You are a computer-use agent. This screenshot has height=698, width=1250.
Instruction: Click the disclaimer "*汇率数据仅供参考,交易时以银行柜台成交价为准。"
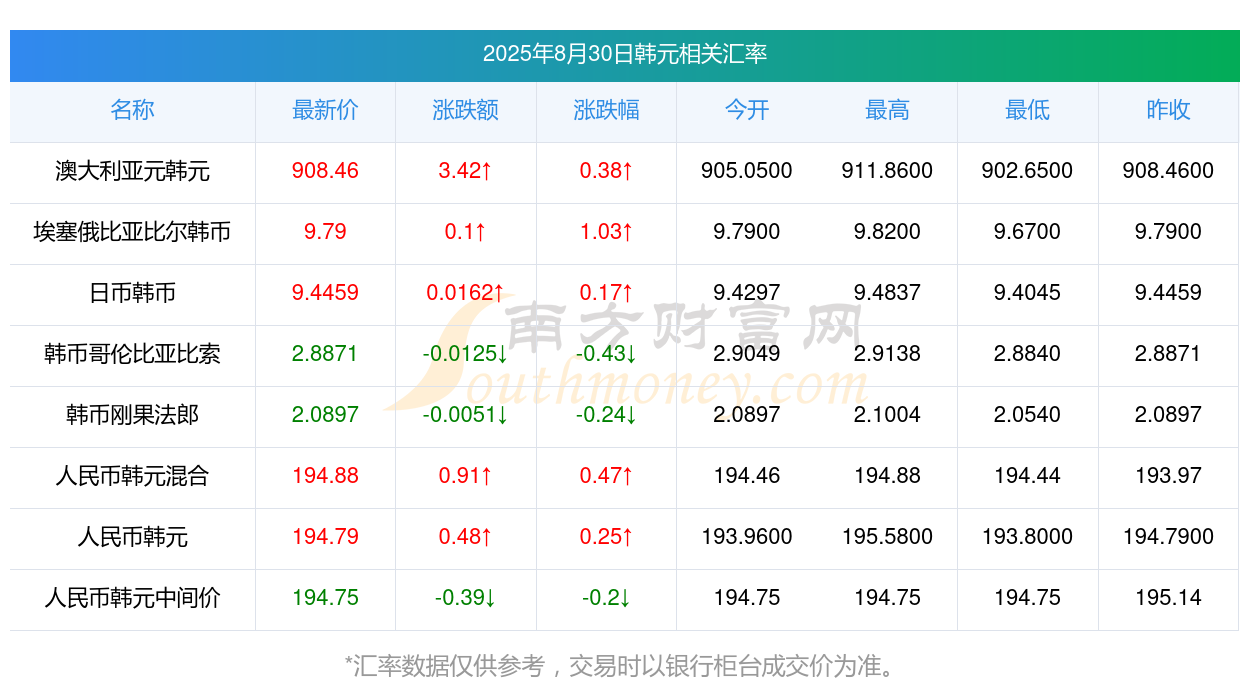click(624, 666)
